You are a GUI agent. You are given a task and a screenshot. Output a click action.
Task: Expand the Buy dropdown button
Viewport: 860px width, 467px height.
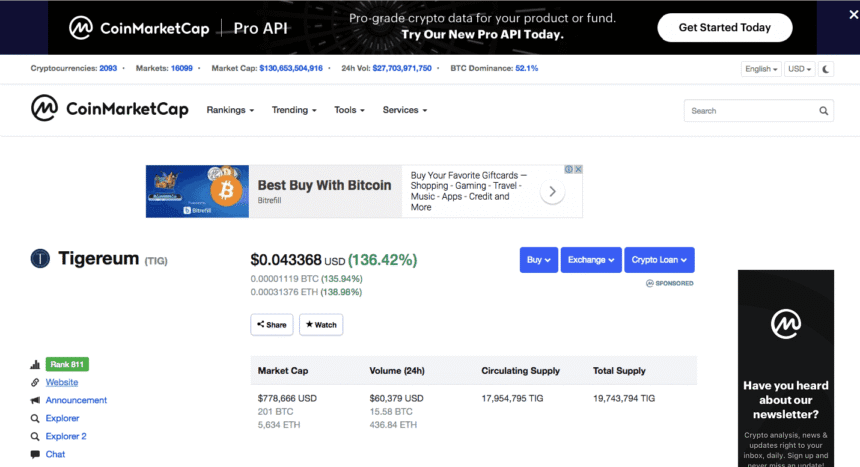pos(539,260)
